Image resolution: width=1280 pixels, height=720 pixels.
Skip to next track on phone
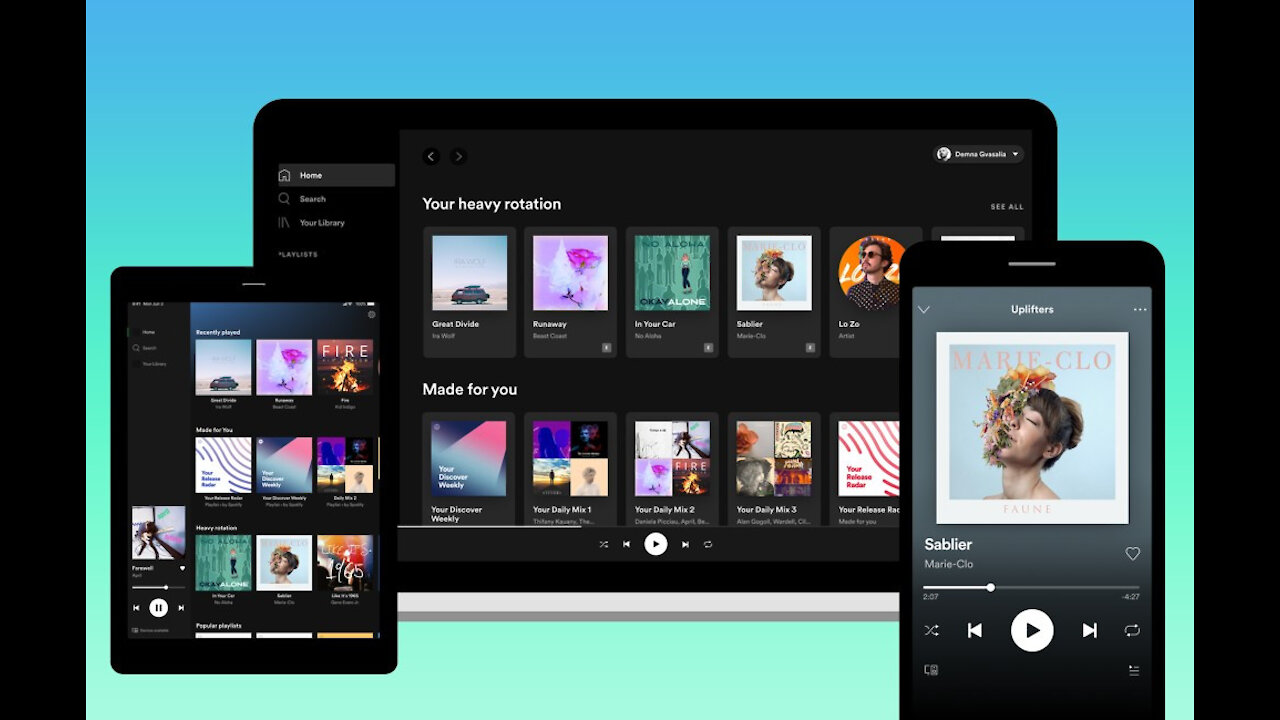(x=1090, y=631)
